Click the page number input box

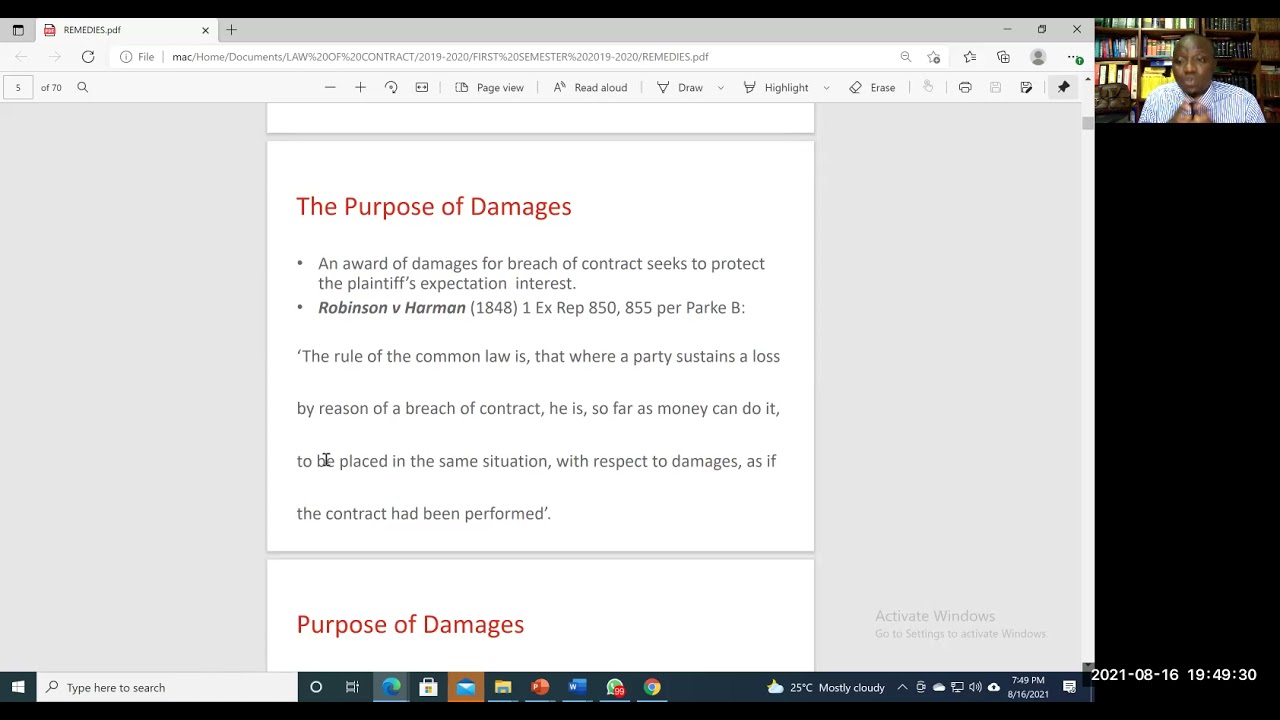click(x=18, y=88)
